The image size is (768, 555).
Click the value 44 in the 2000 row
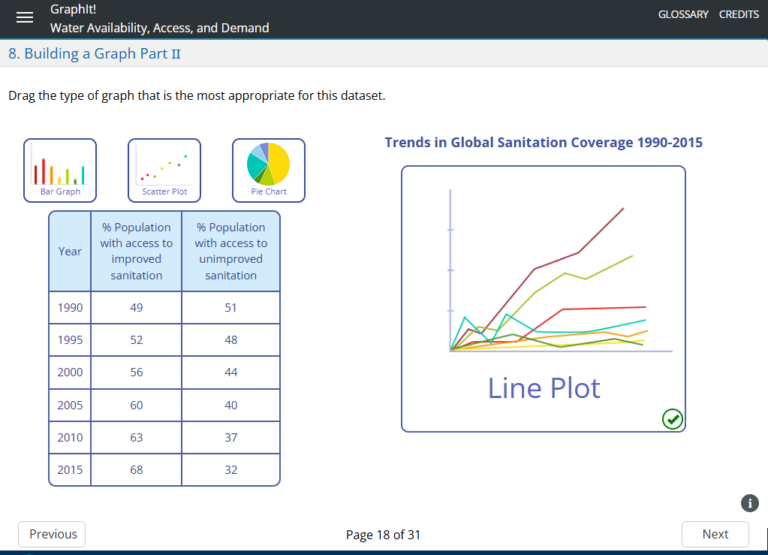(231, 372)
